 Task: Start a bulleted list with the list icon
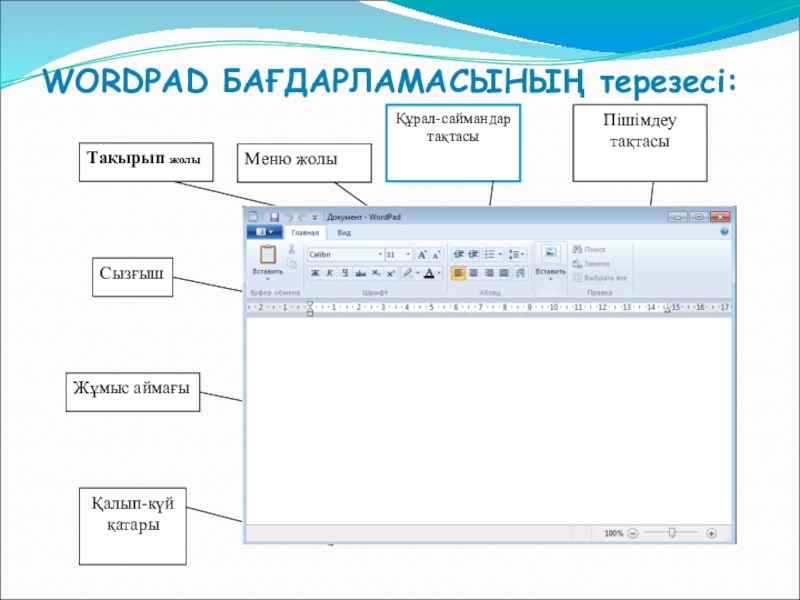pos(489,254)
